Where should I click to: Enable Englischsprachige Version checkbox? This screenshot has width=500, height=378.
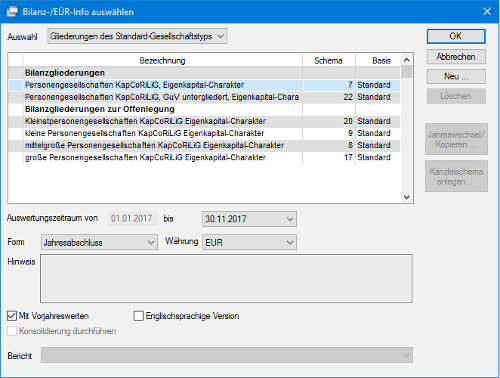(138, 316)
